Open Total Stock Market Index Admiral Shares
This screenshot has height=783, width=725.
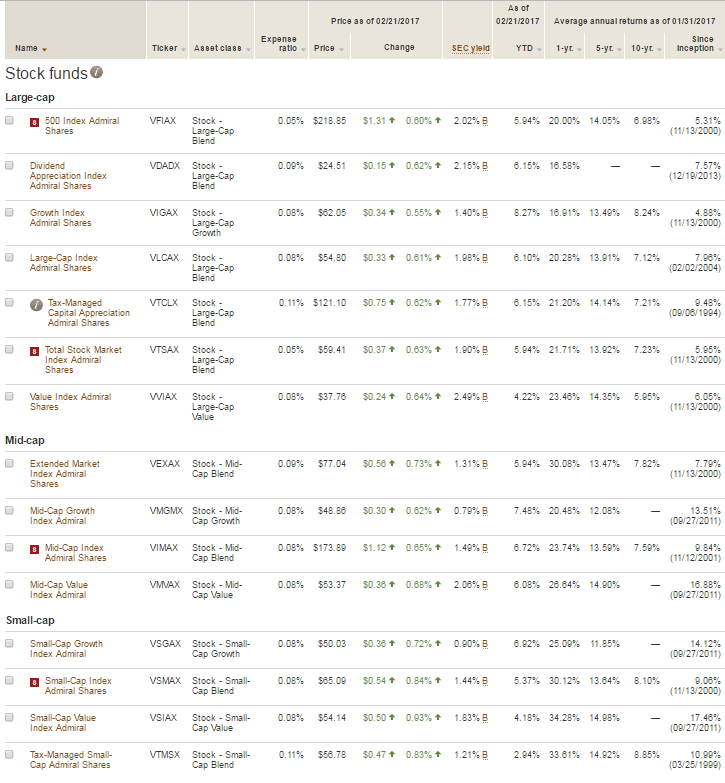pos(83,360)
